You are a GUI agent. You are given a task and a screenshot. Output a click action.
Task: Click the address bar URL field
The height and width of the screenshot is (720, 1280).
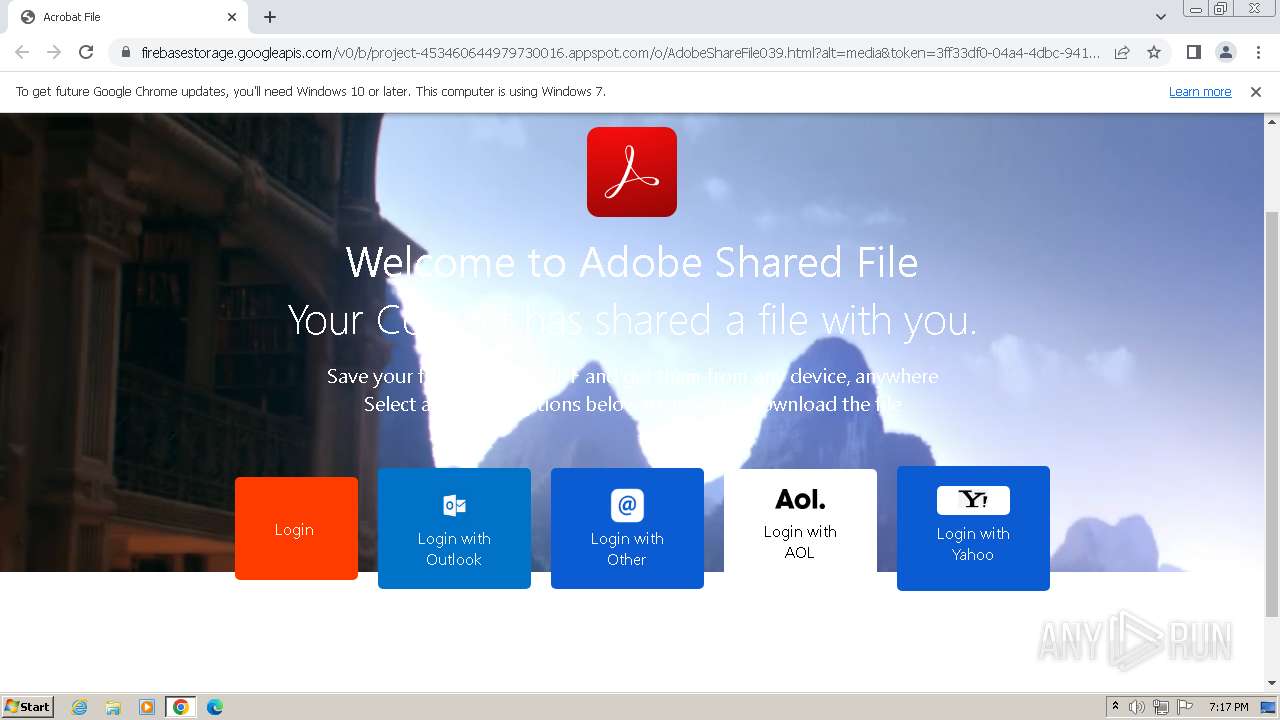click(620, 52)
